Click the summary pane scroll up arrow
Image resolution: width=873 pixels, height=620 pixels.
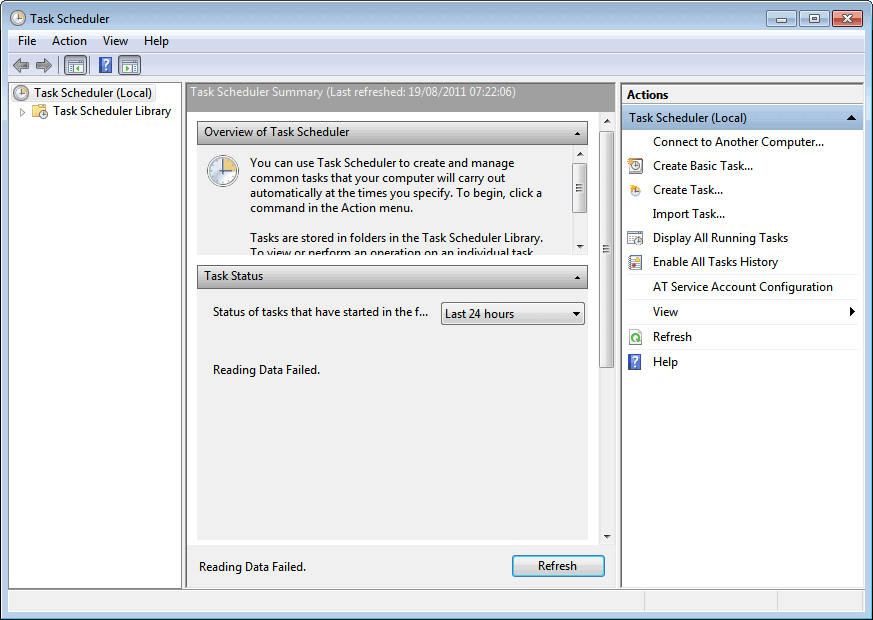(x=607, y=121)
